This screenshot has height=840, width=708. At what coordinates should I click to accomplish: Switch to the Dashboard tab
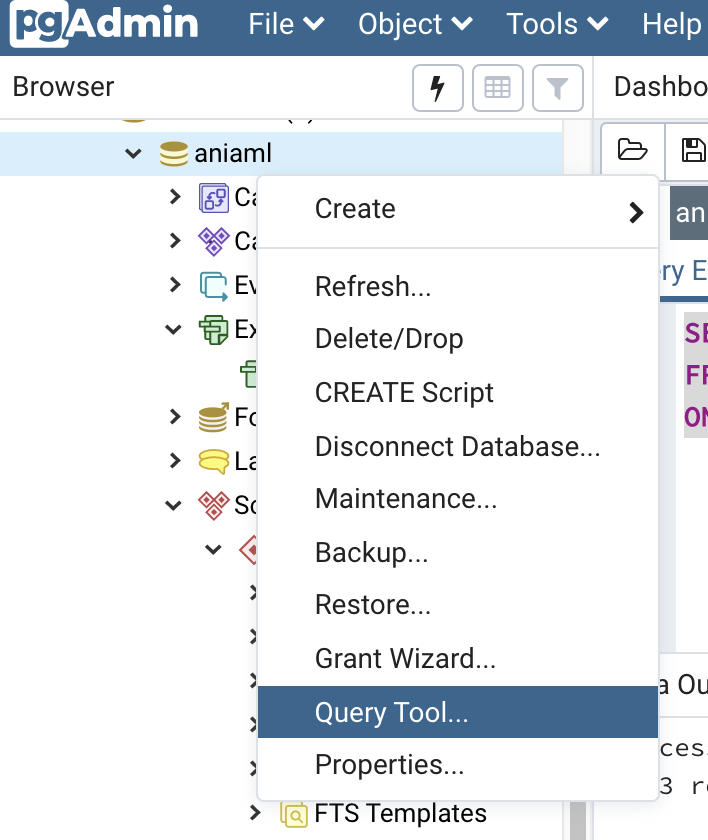click(x=660, y=87)
